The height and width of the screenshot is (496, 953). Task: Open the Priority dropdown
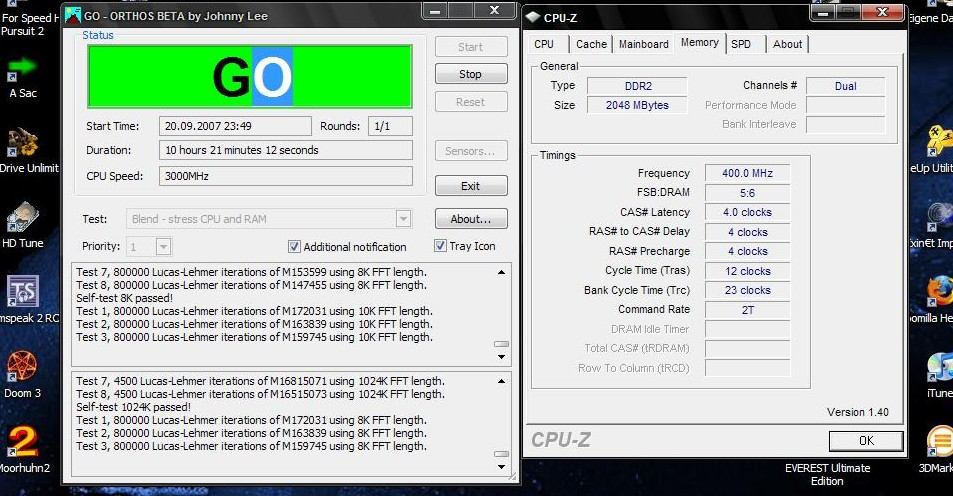click(163, 247)
